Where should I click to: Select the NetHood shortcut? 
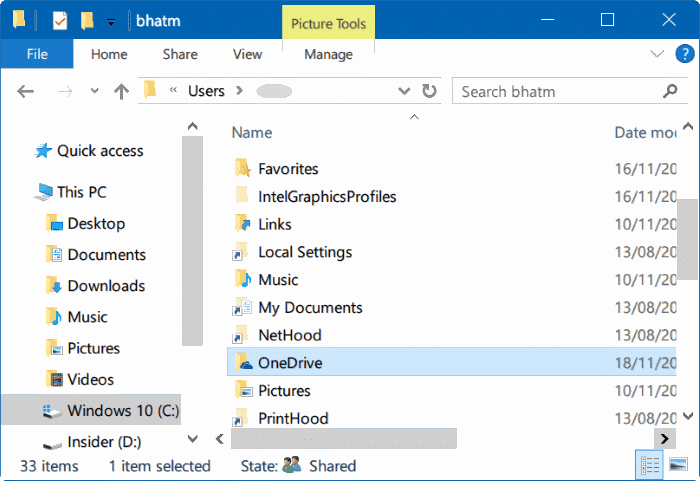pyautogui.click(x=290, y=335)
